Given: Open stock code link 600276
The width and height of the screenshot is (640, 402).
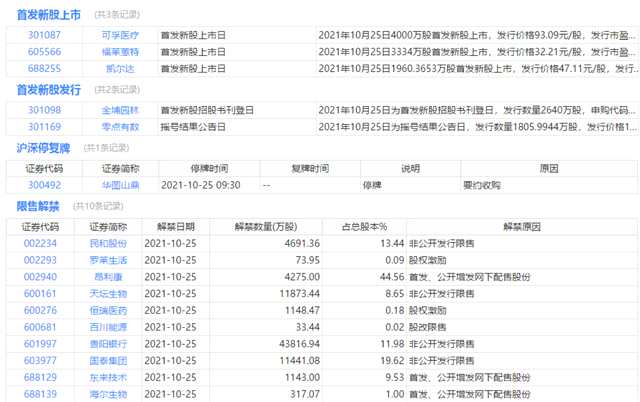Looking at the screenshot, I should click(x=40, y=311).
